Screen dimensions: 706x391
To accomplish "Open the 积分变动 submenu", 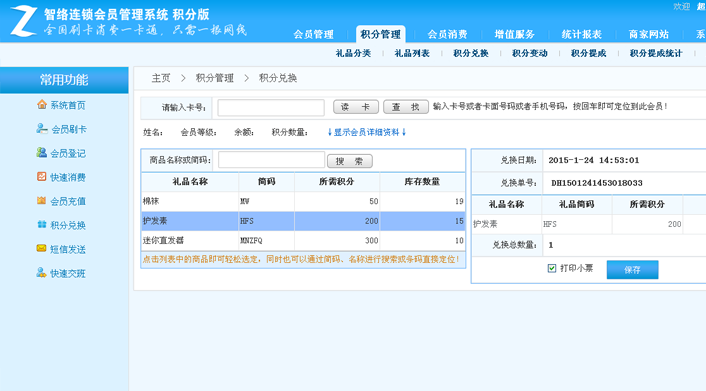I will pos(530,53).
